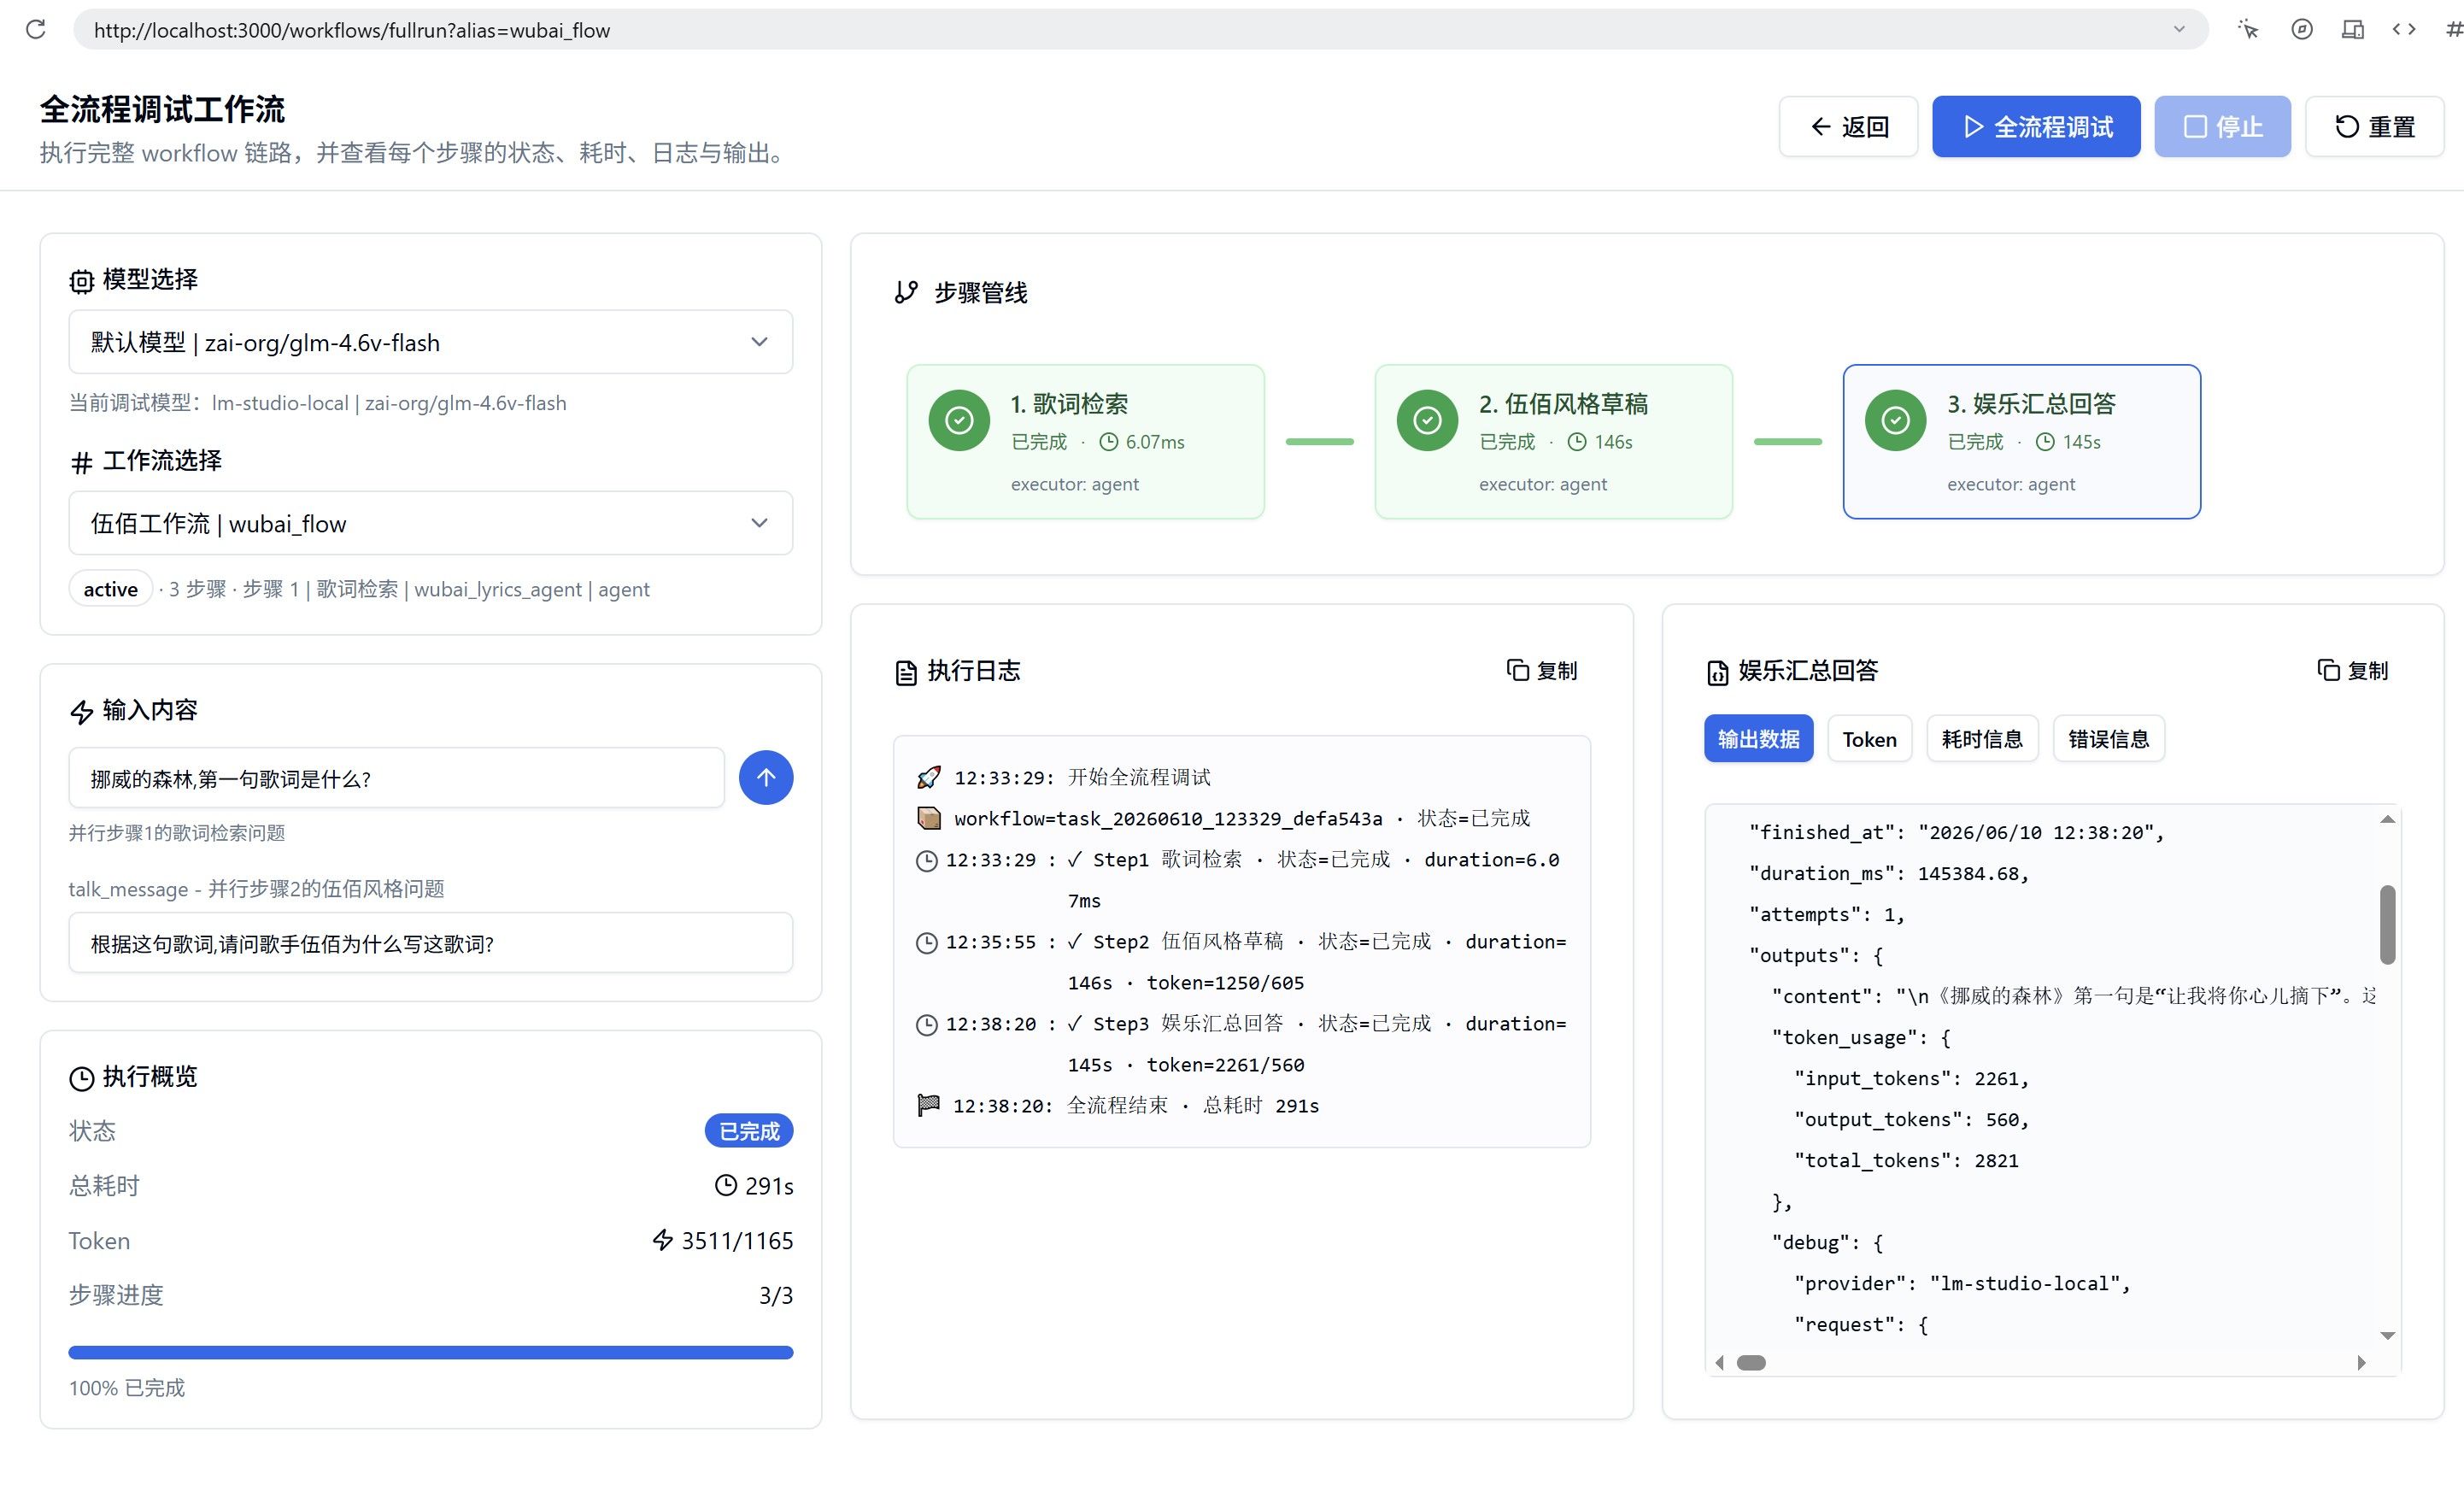Click the scroll-left arrow in output panel

[1719, 1362]
